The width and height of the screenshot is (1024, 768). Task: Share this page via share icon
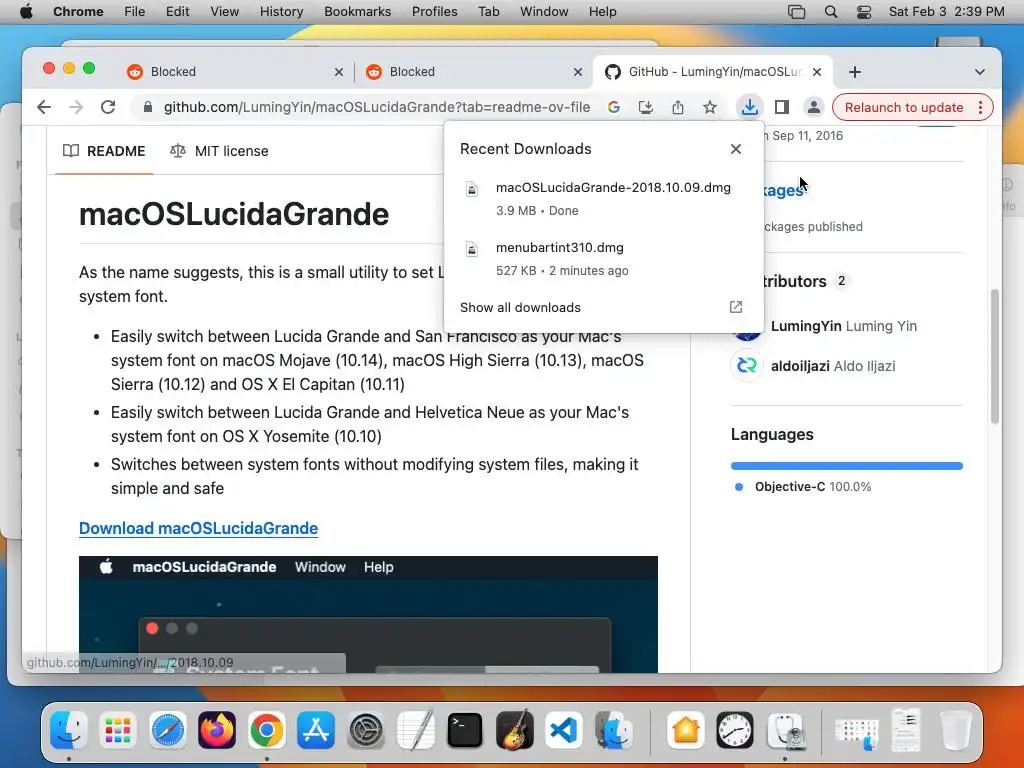tap(678, 107)
